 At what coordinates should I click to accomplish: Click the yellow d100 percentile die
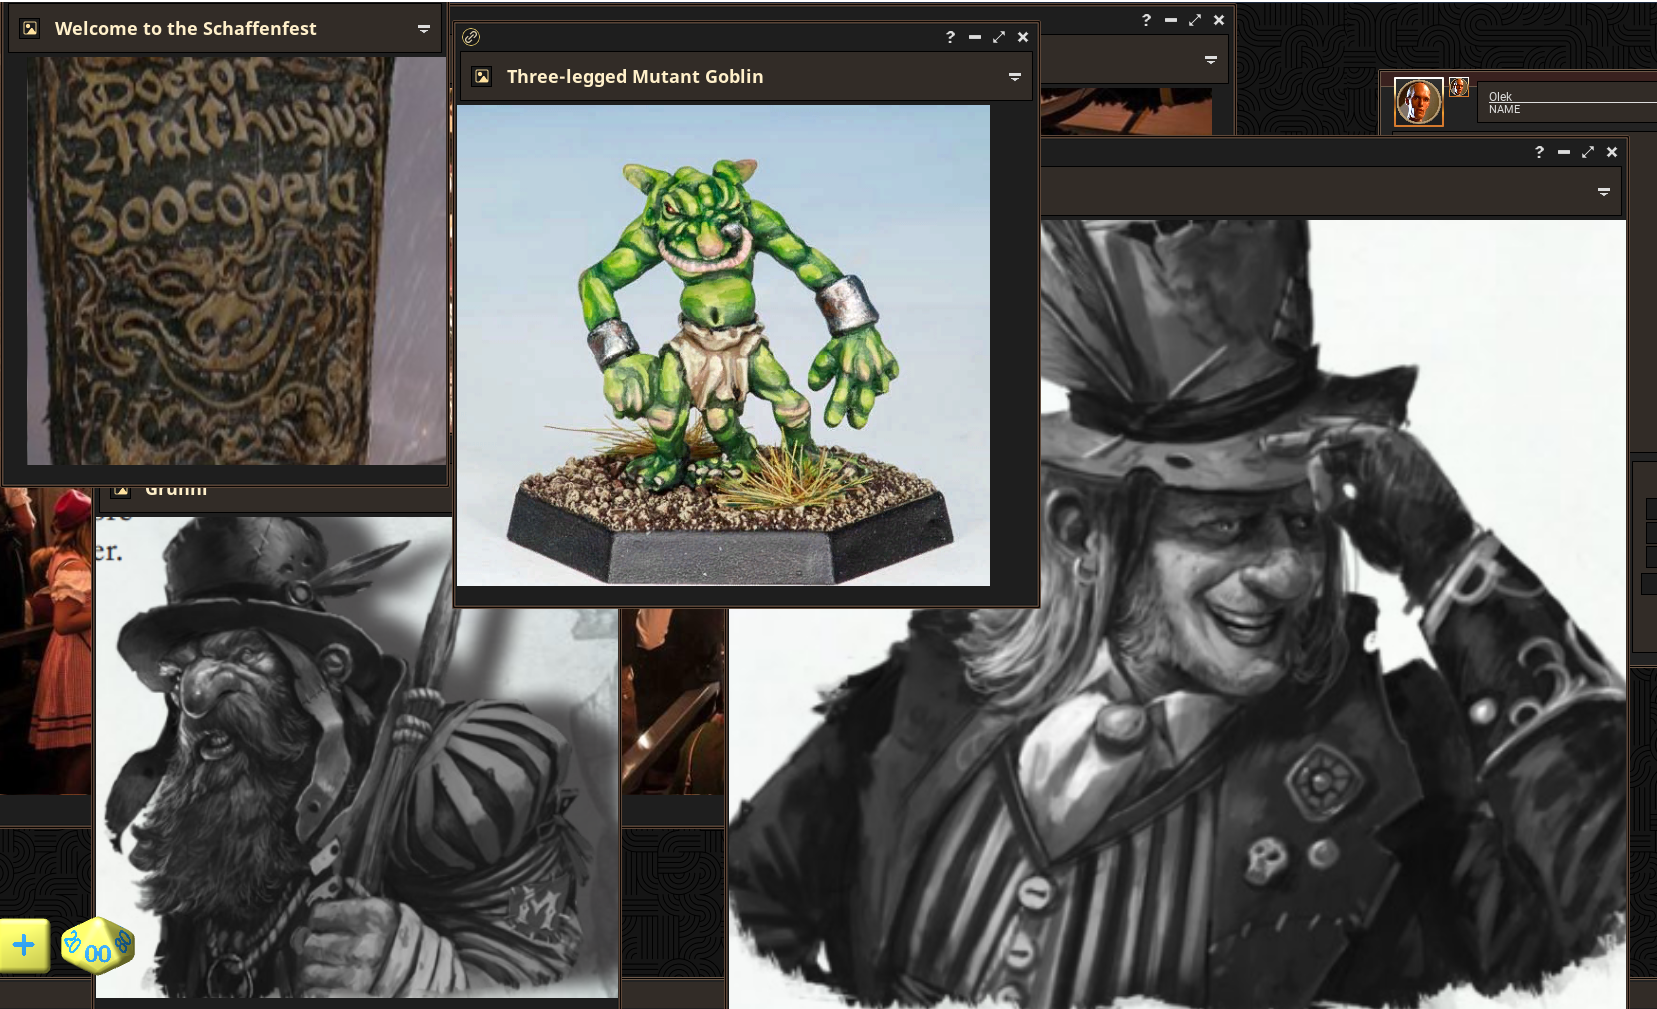point(97,945)
